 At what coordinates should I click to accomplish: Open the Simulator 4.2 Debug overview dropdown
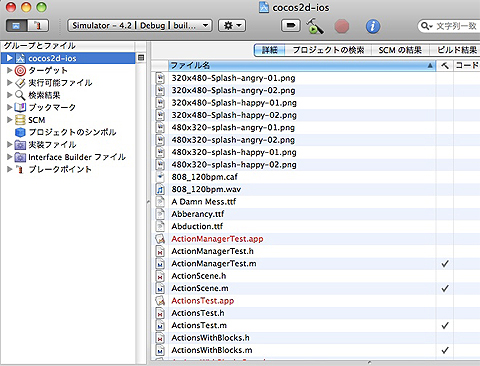[x=140, y=26]
